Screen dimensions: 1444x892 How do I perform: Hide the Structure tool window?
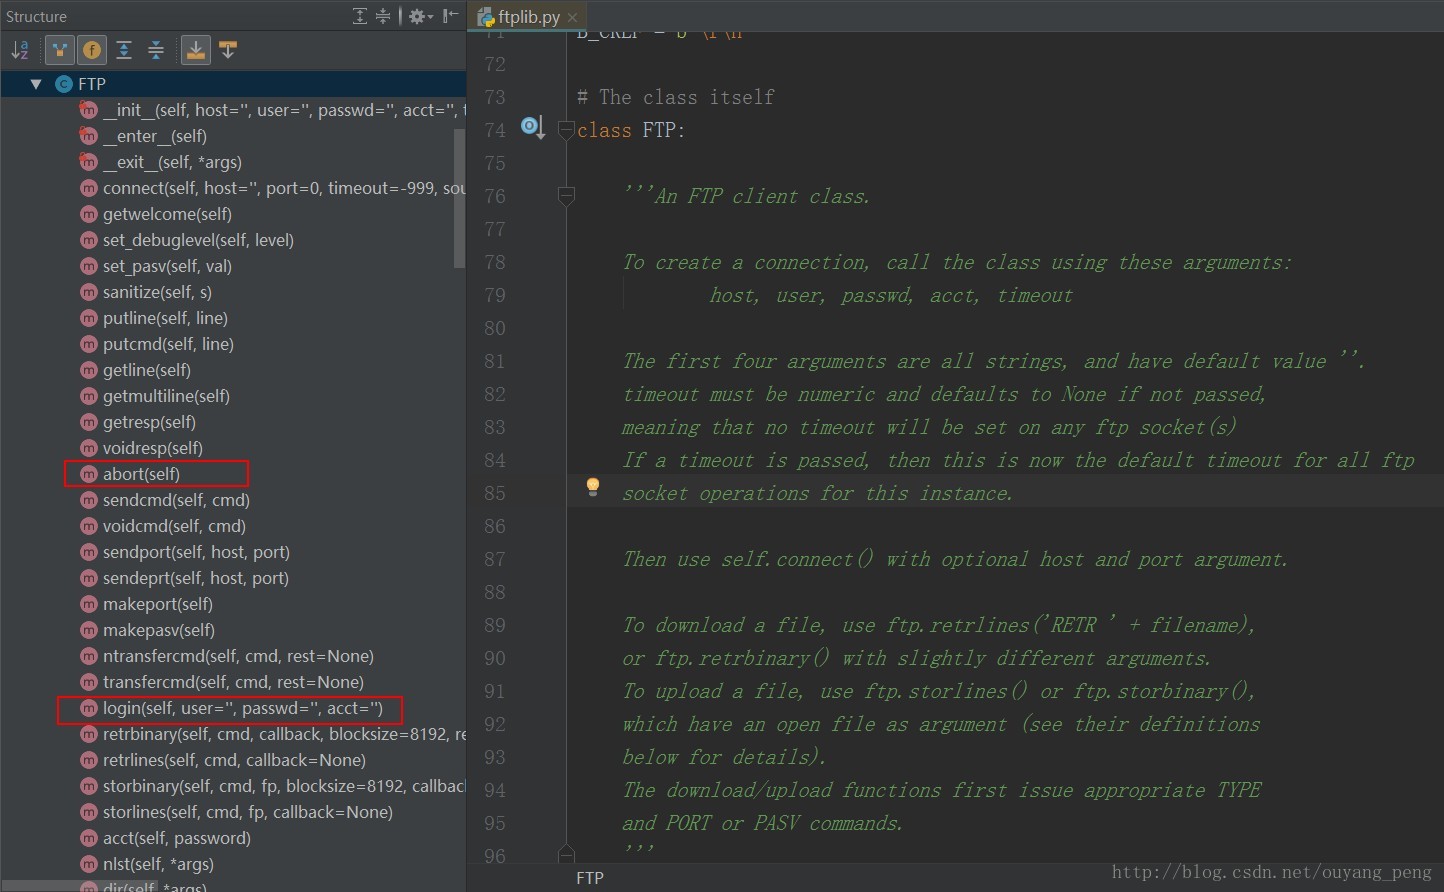tap(451, 16)
